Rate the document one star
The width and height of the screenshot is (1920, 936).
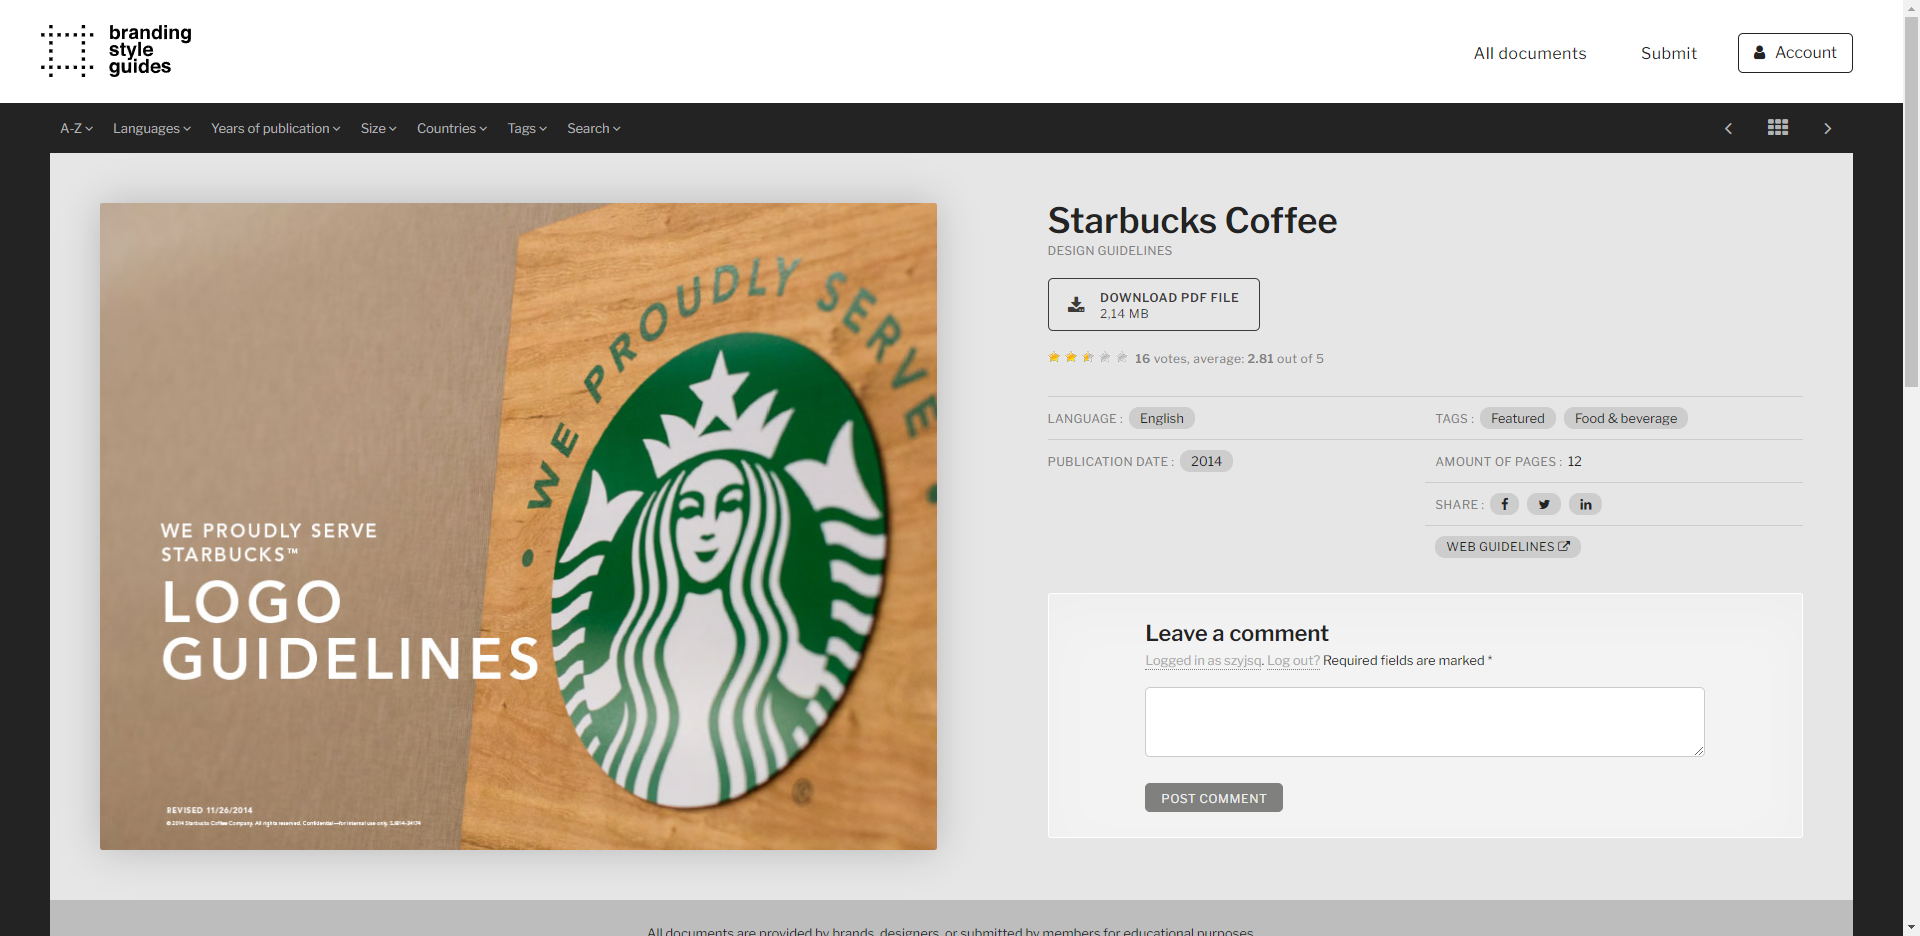(1054, 357)
